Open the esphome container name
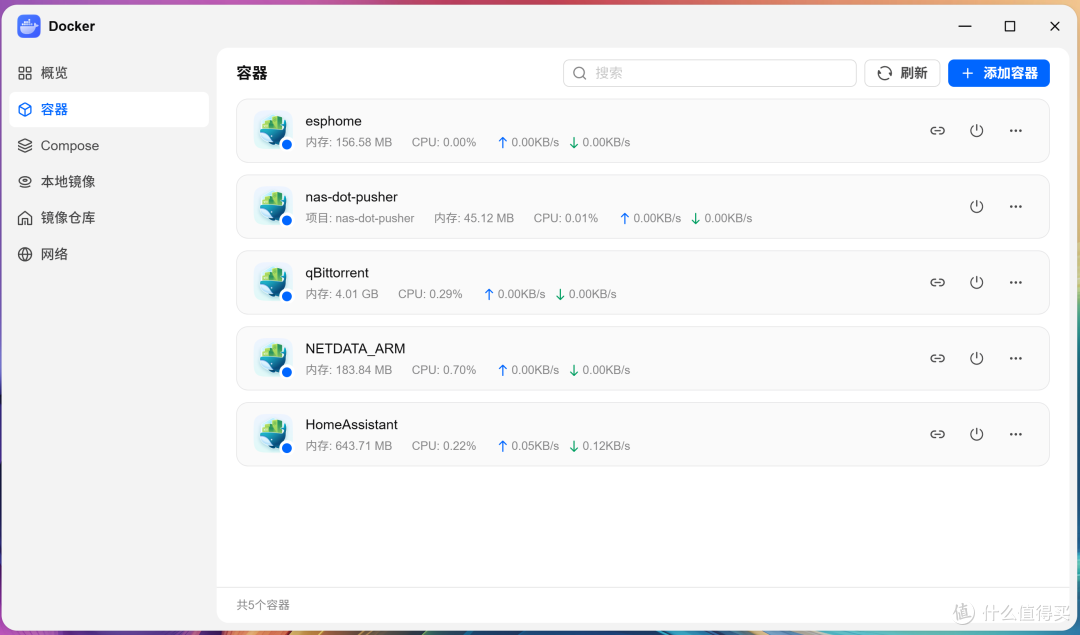The image size is (1080, 635). [x=333, y=121]
